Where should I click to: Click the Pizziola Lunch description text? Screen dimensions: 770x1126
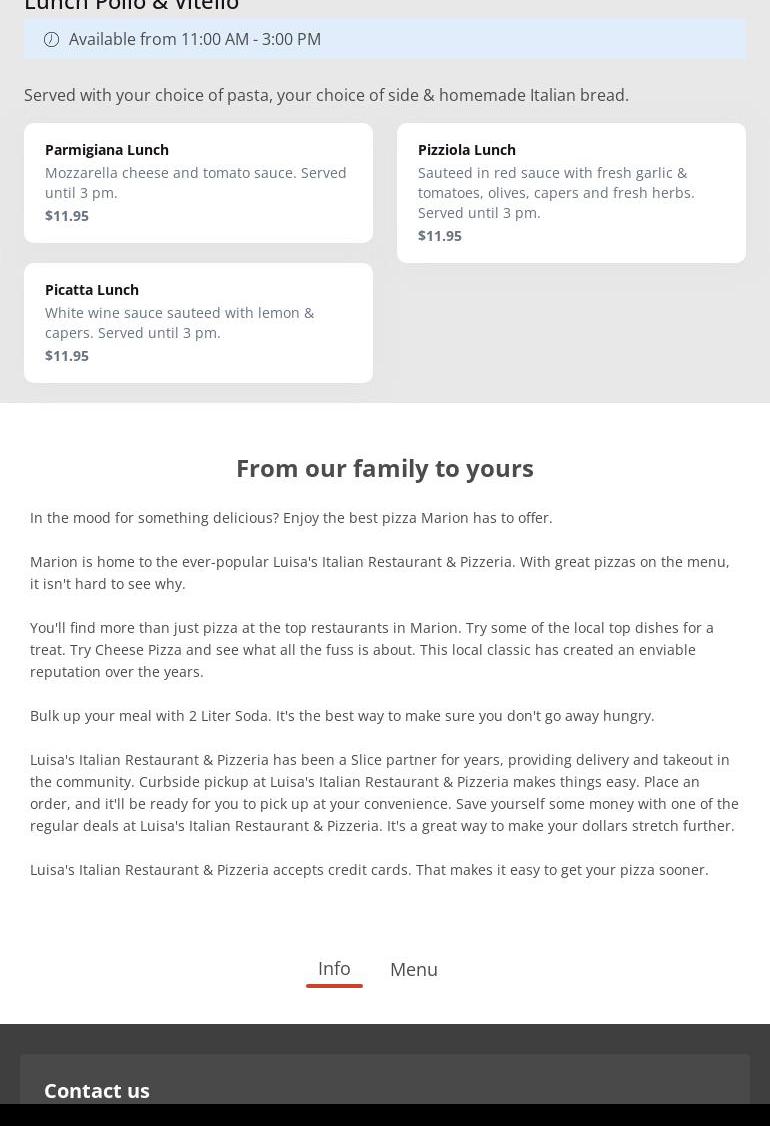pos(556,193)
